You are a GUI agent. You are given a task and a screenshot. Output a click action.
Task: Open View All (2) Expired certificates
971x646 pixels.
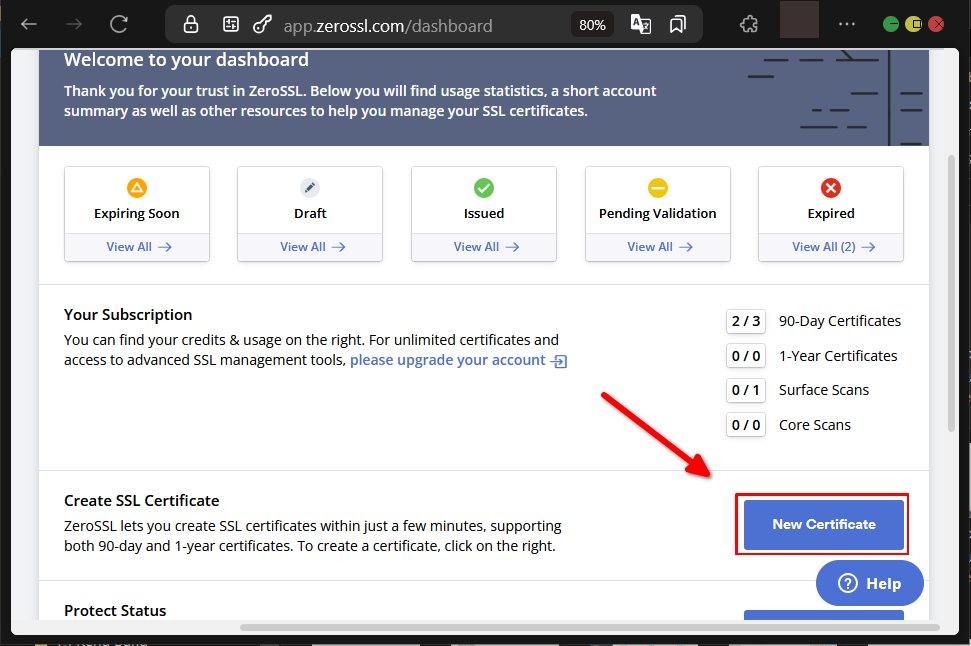(834, 247)
